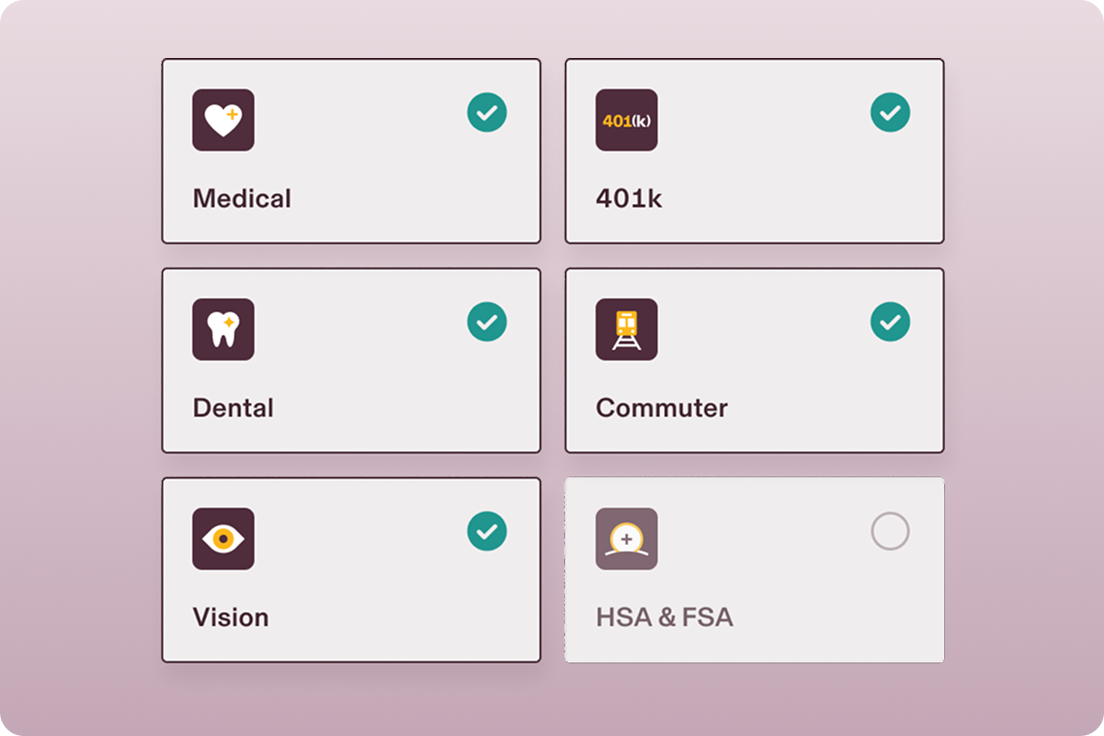Toggle off the 401k checkmark
The image size is (1104, 736).
[889, 113]
